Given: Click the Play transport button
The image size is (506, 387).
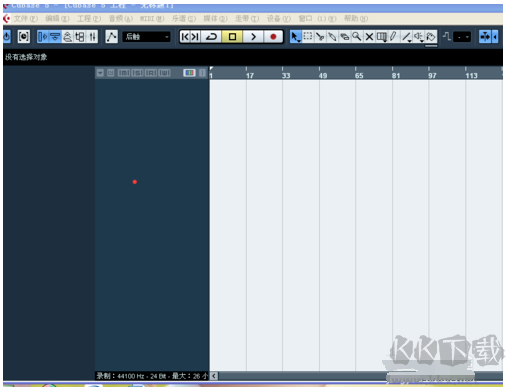Looking at the screenshot, I should click(x=253, y=37).
